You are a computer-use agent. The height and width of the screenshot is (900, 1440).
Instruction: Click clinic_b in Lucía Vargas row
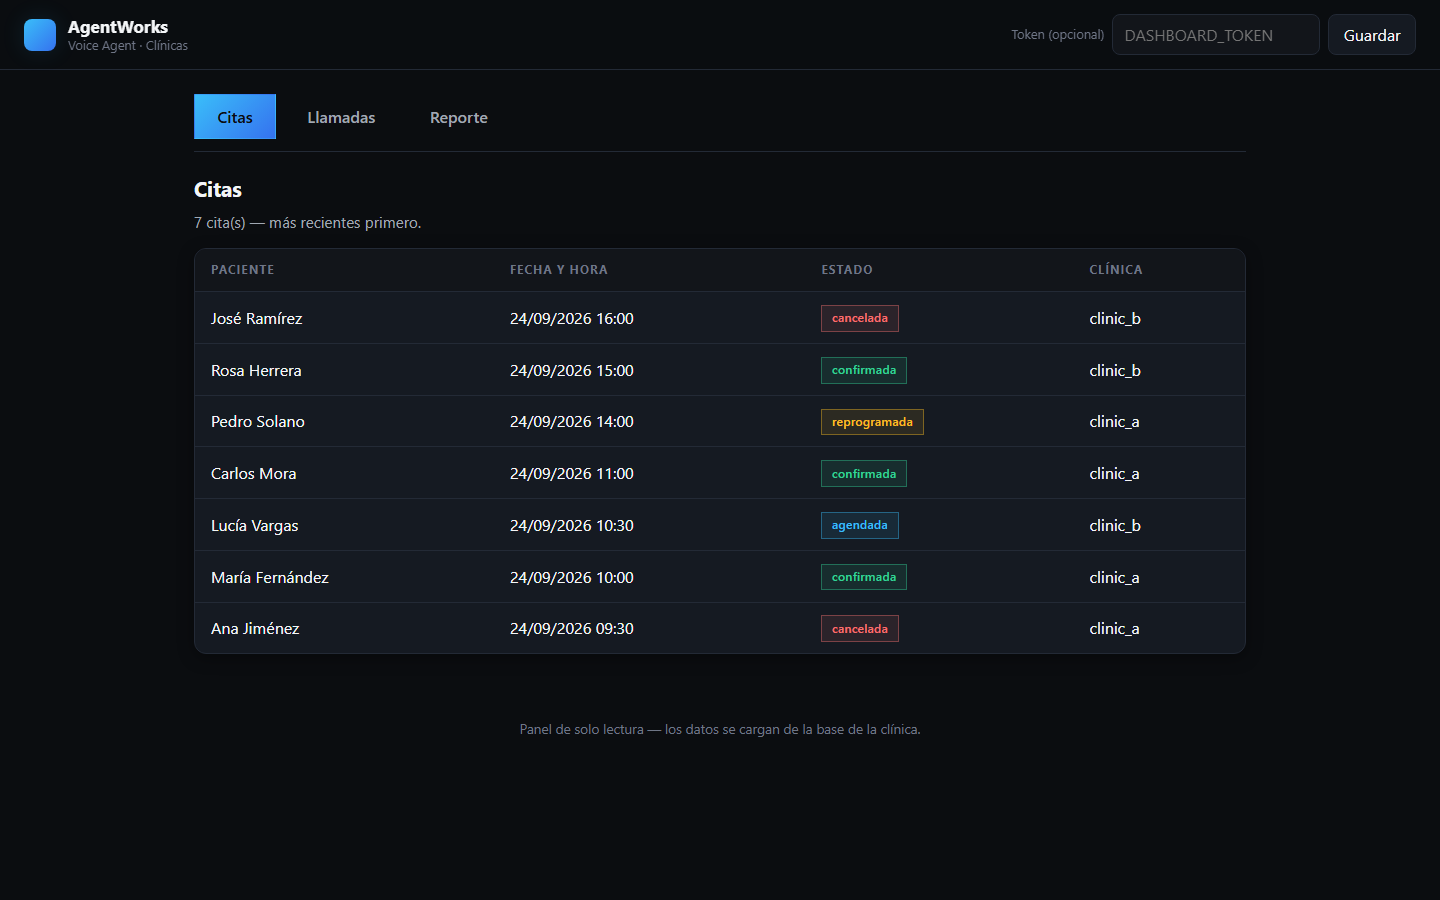pos(1115,526)
